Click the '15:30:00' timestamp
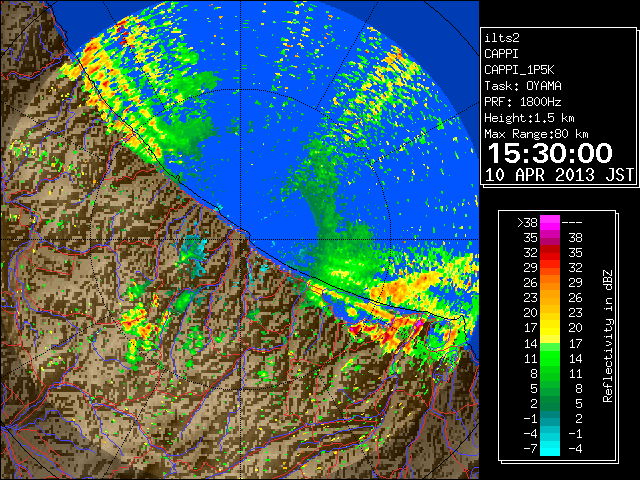Image resolution: width=640 pixels, height=480 pixels. 550,153
